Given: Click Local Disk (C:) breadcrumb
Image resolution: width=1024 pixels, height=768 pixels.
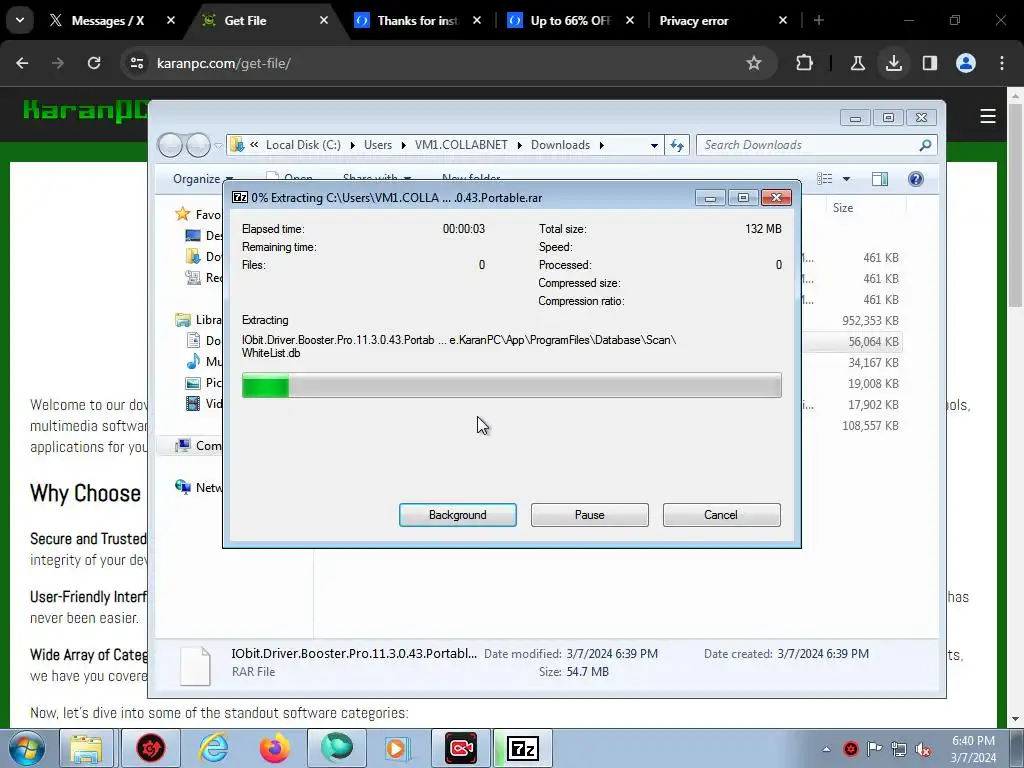Looking at the screenshot, I should [x=303, y=145].
